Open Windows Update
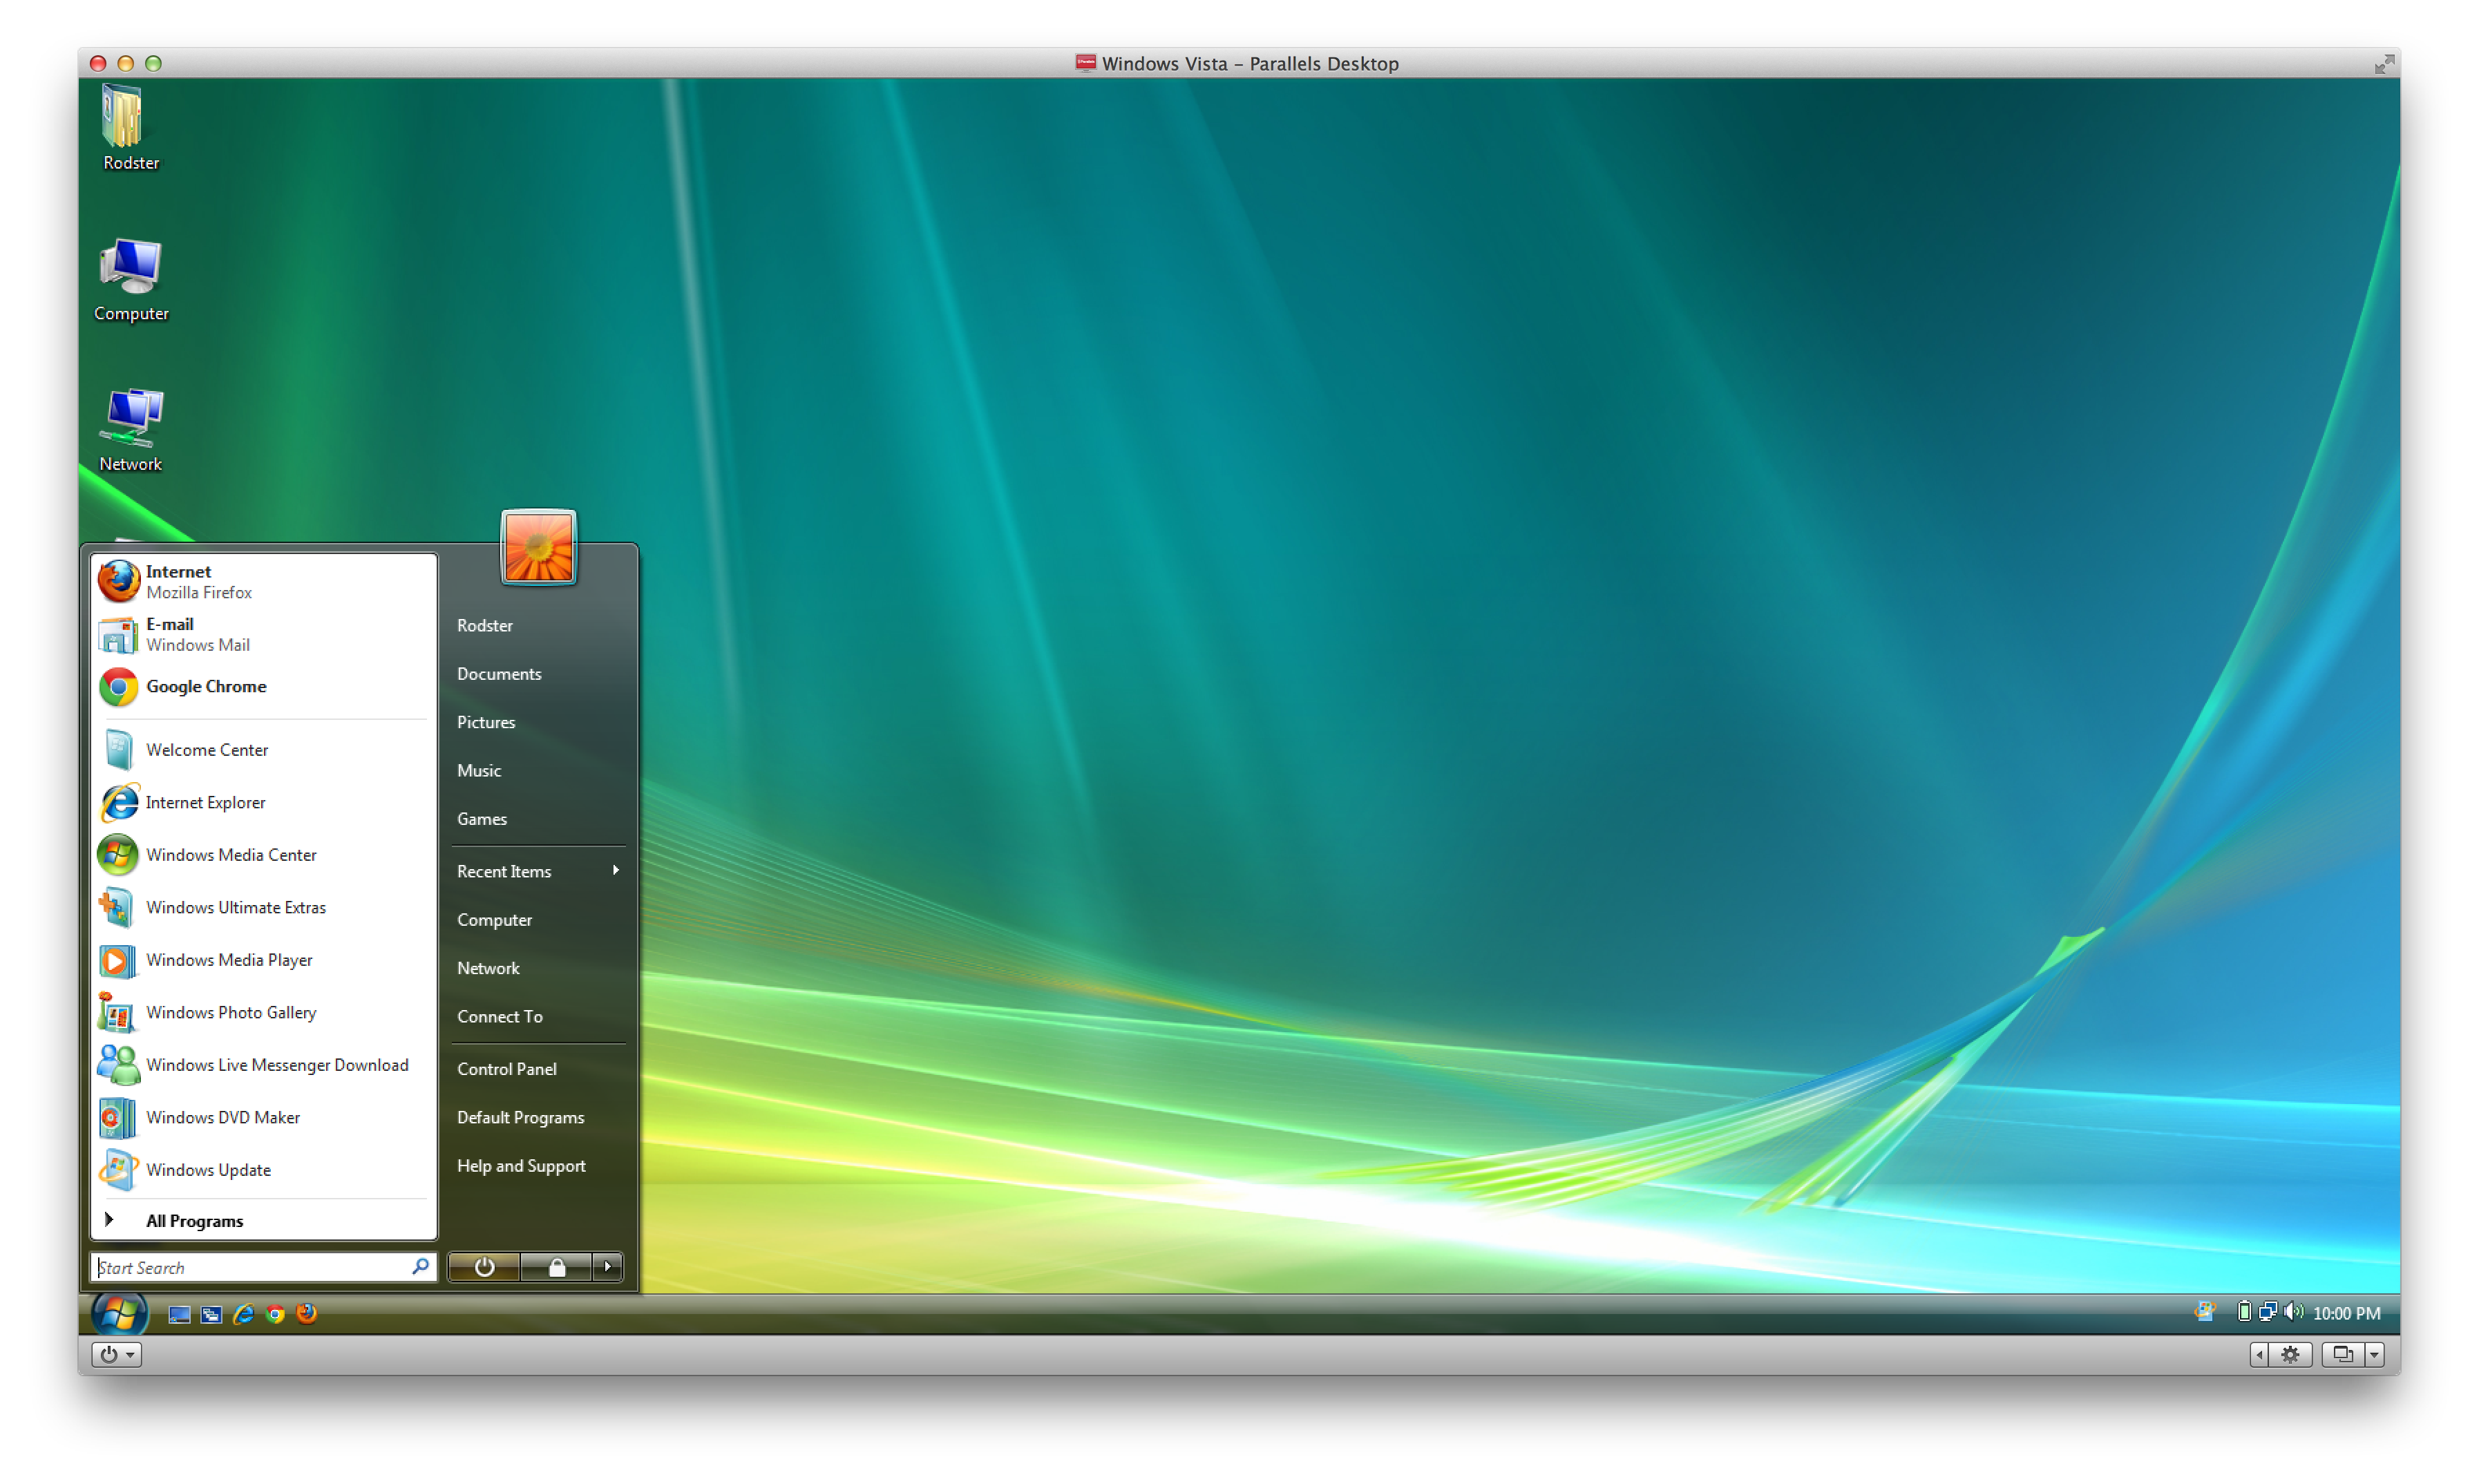Image resolution: width=2479 pixels, height=1484 pixels. (x=263, y=1169)
